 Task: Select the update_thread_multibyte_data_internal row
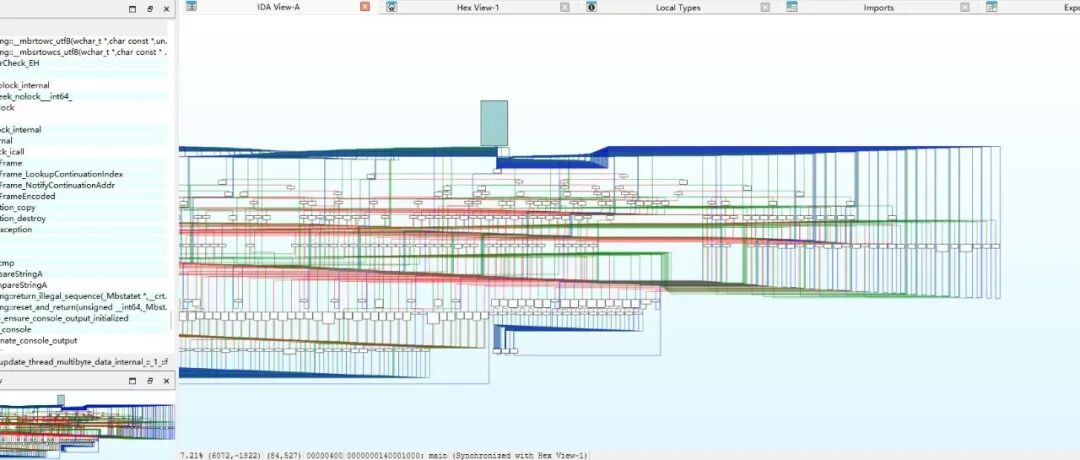pos(83,362)
